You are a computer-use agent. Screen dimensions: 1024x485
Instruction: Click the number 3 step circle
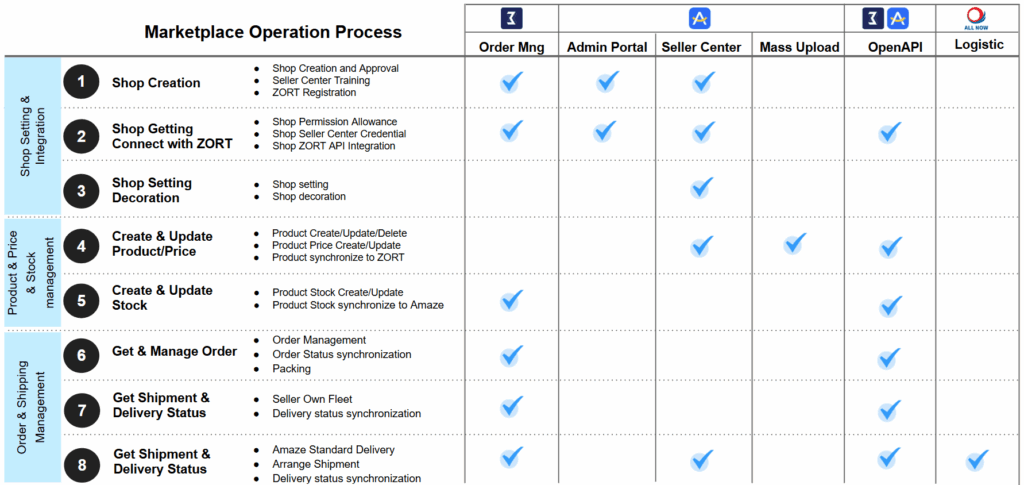click(81, 190)
